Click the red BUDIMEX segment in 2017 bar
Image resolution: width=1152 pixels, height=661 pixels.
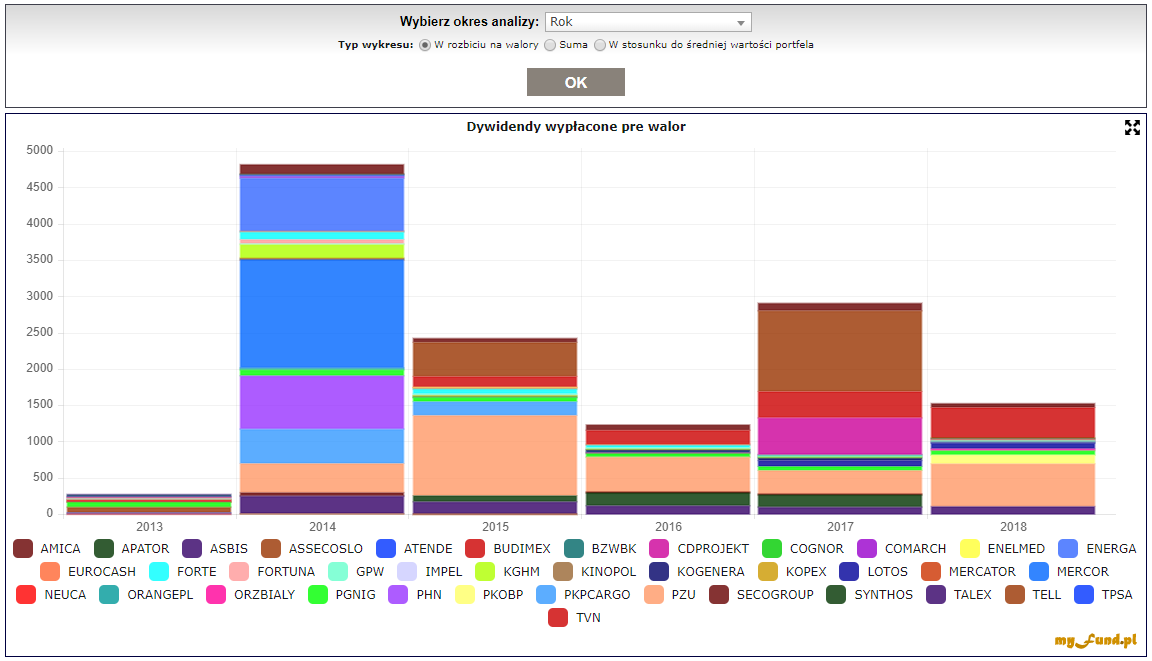pyautogui.click(x=840, y=405)
